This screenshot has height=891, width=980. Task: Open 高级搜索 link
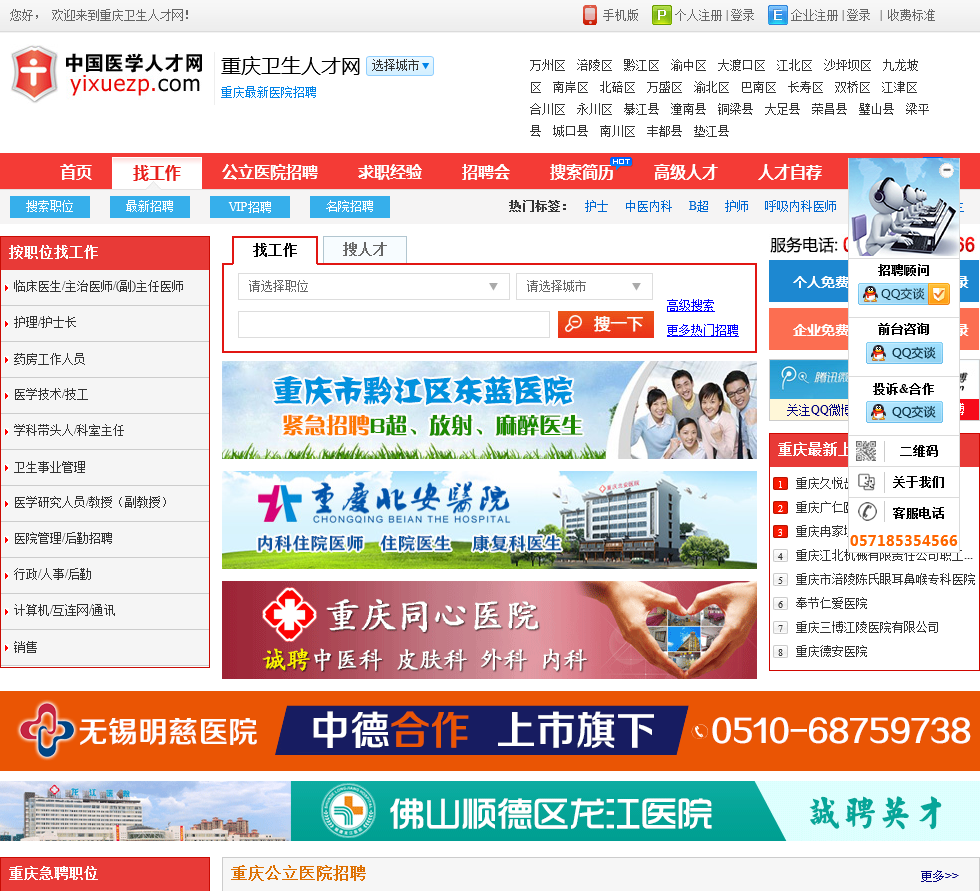pos(690,306)
